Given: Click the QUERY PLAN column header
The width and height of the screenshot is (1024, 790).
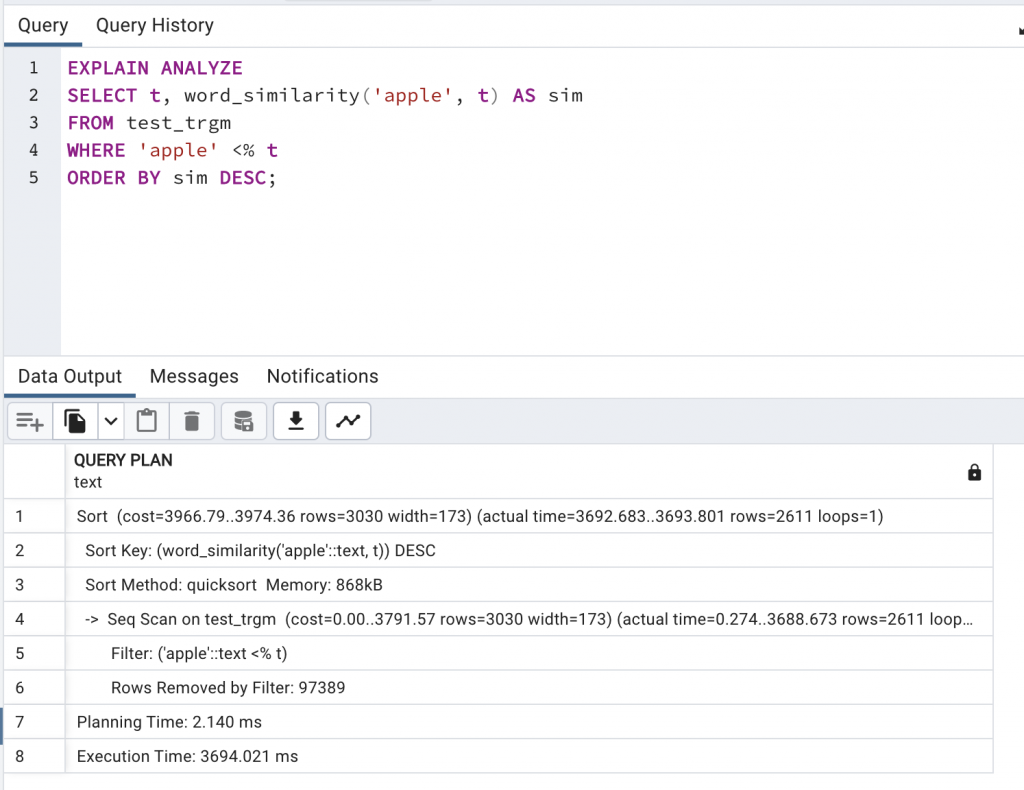Looking at the screenshot, I should coord(529,471).
